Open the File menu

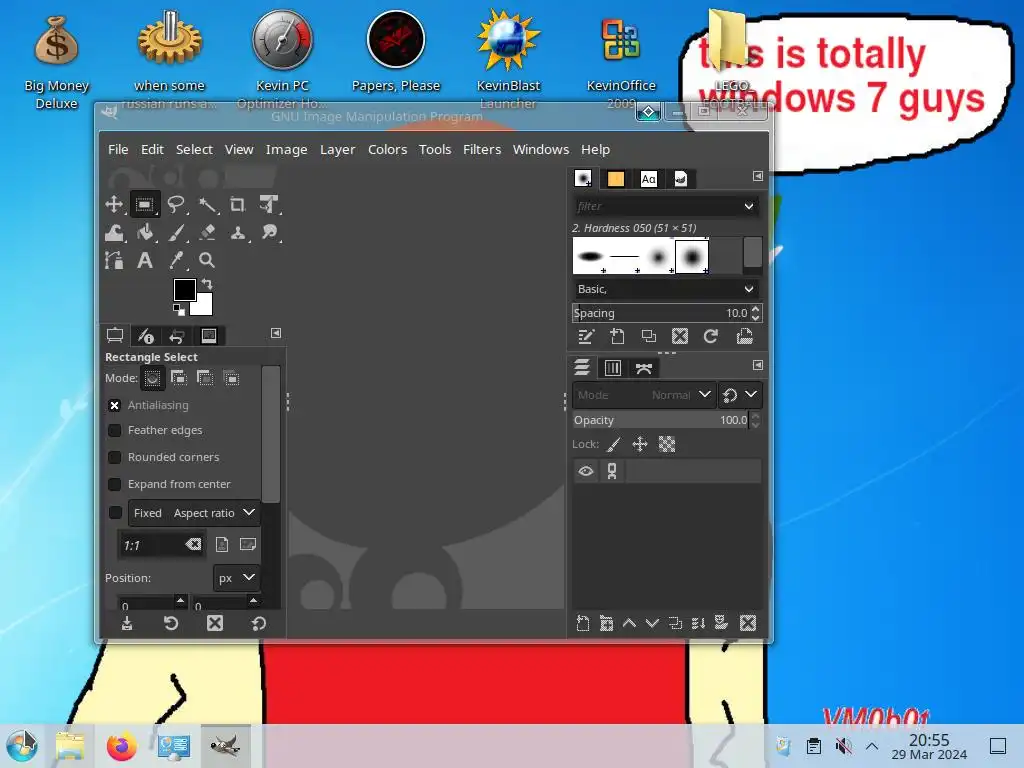pos(118,150)
